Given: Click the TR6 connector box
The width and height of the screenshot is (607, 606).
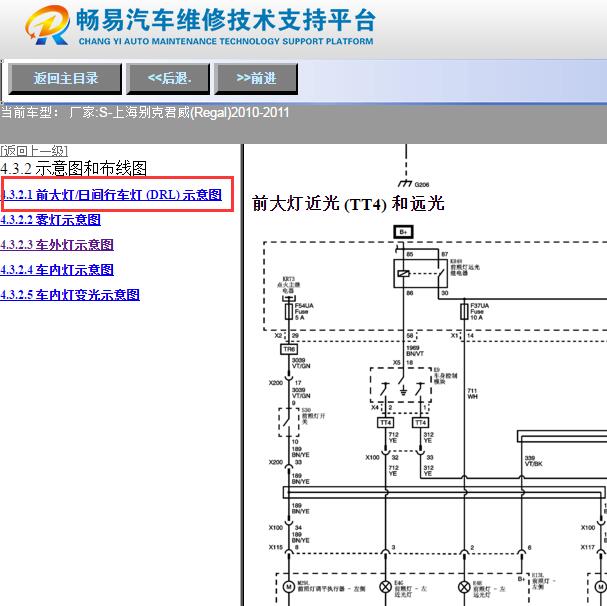Looking at the screenshot, I should [289, 349].
